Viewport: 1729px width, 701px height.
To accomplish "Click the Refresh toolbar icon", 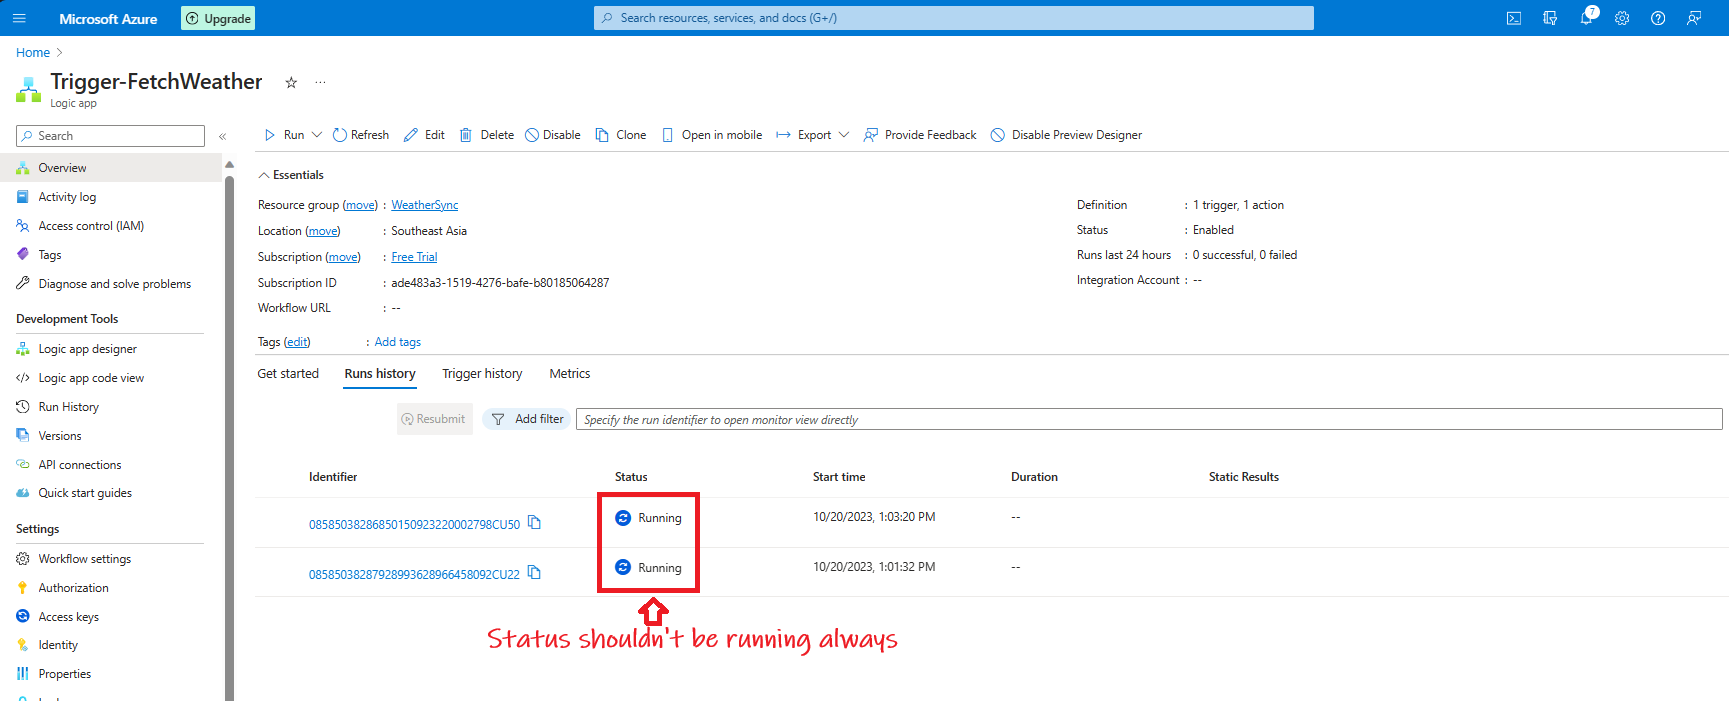I will [340, 135].
